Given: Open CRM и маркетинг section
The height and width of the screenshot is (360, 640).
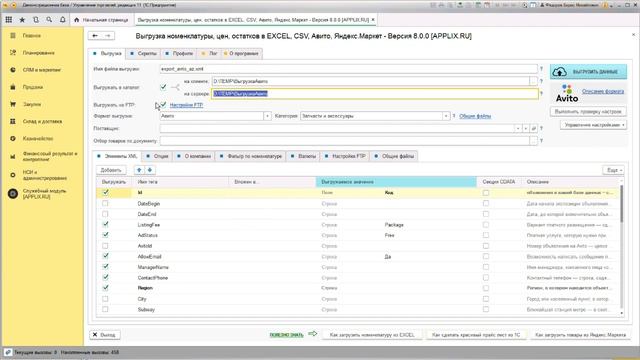Looking at the screenshot, I should (x=42, y=70).
